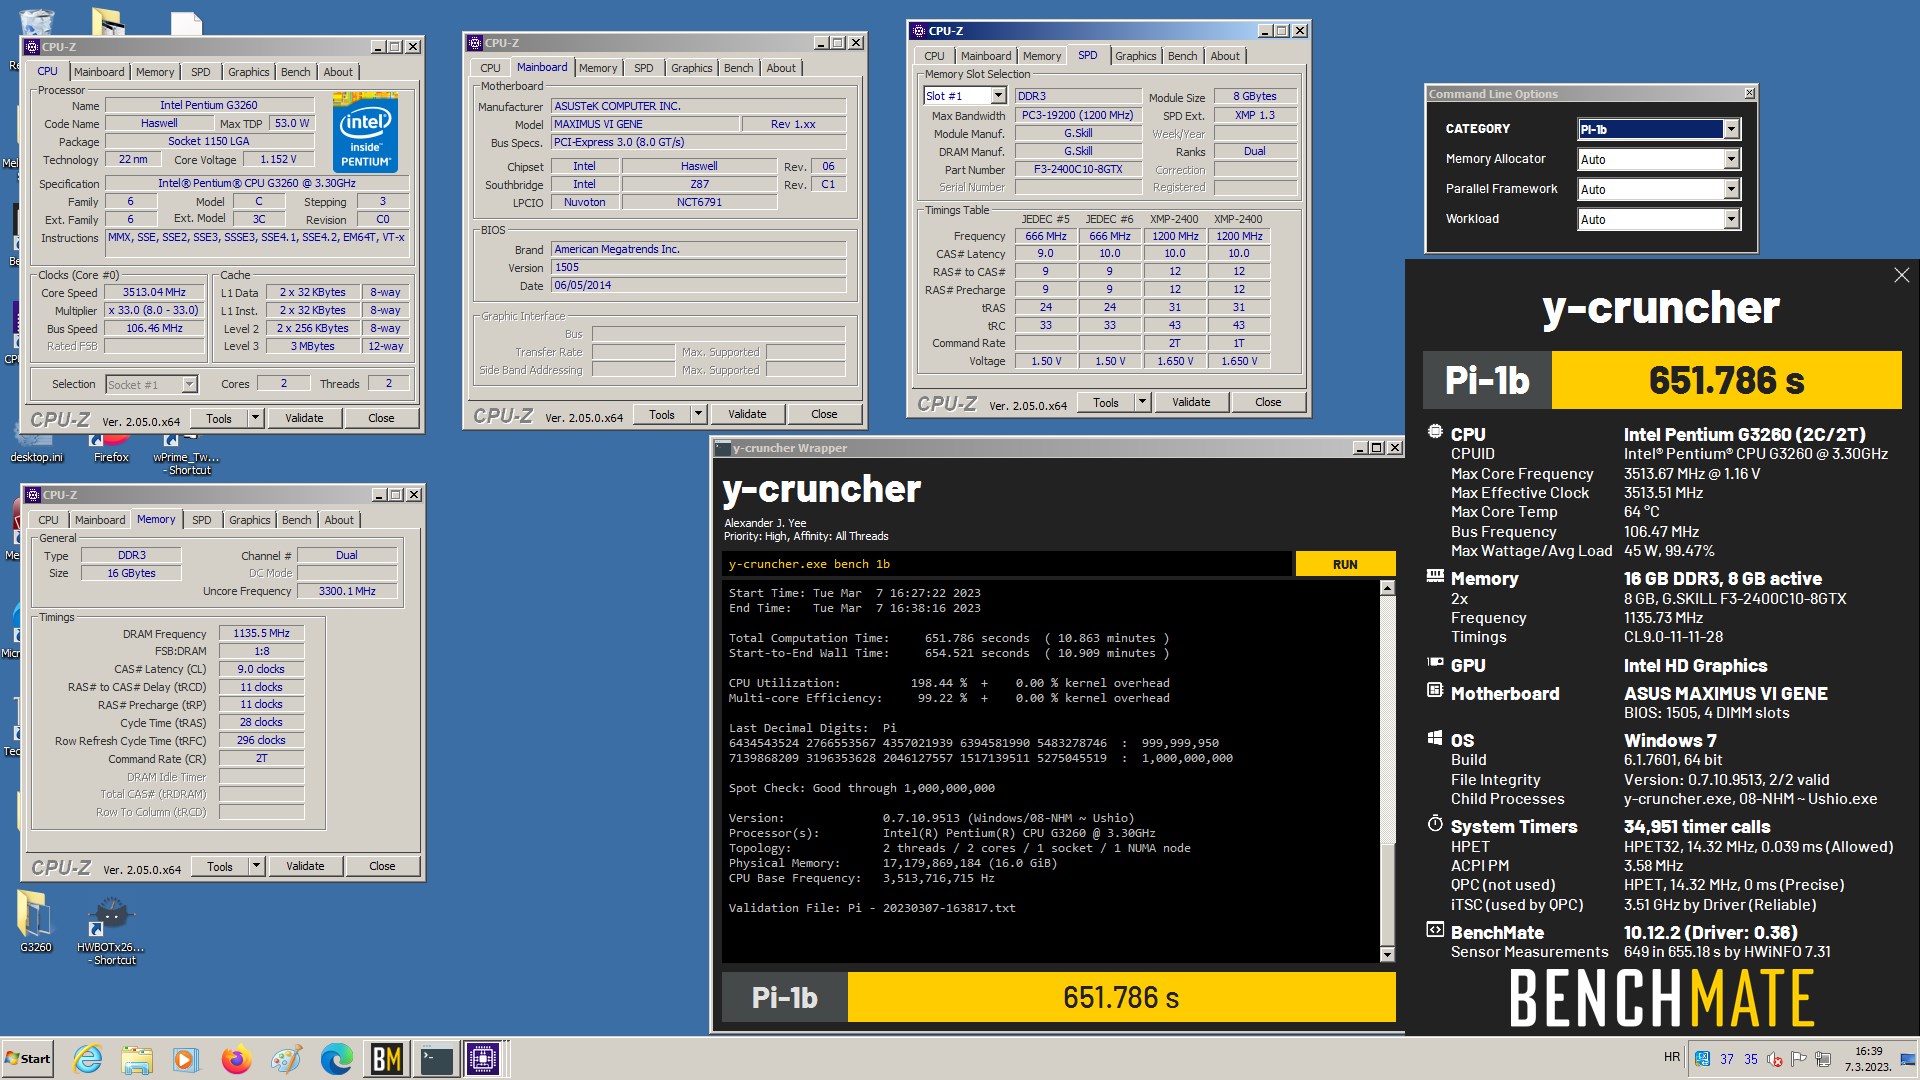The width and height of the screenshot is (1920, 1080).
Task: Click the System Timers clock icon
Action: [1435, 824]
